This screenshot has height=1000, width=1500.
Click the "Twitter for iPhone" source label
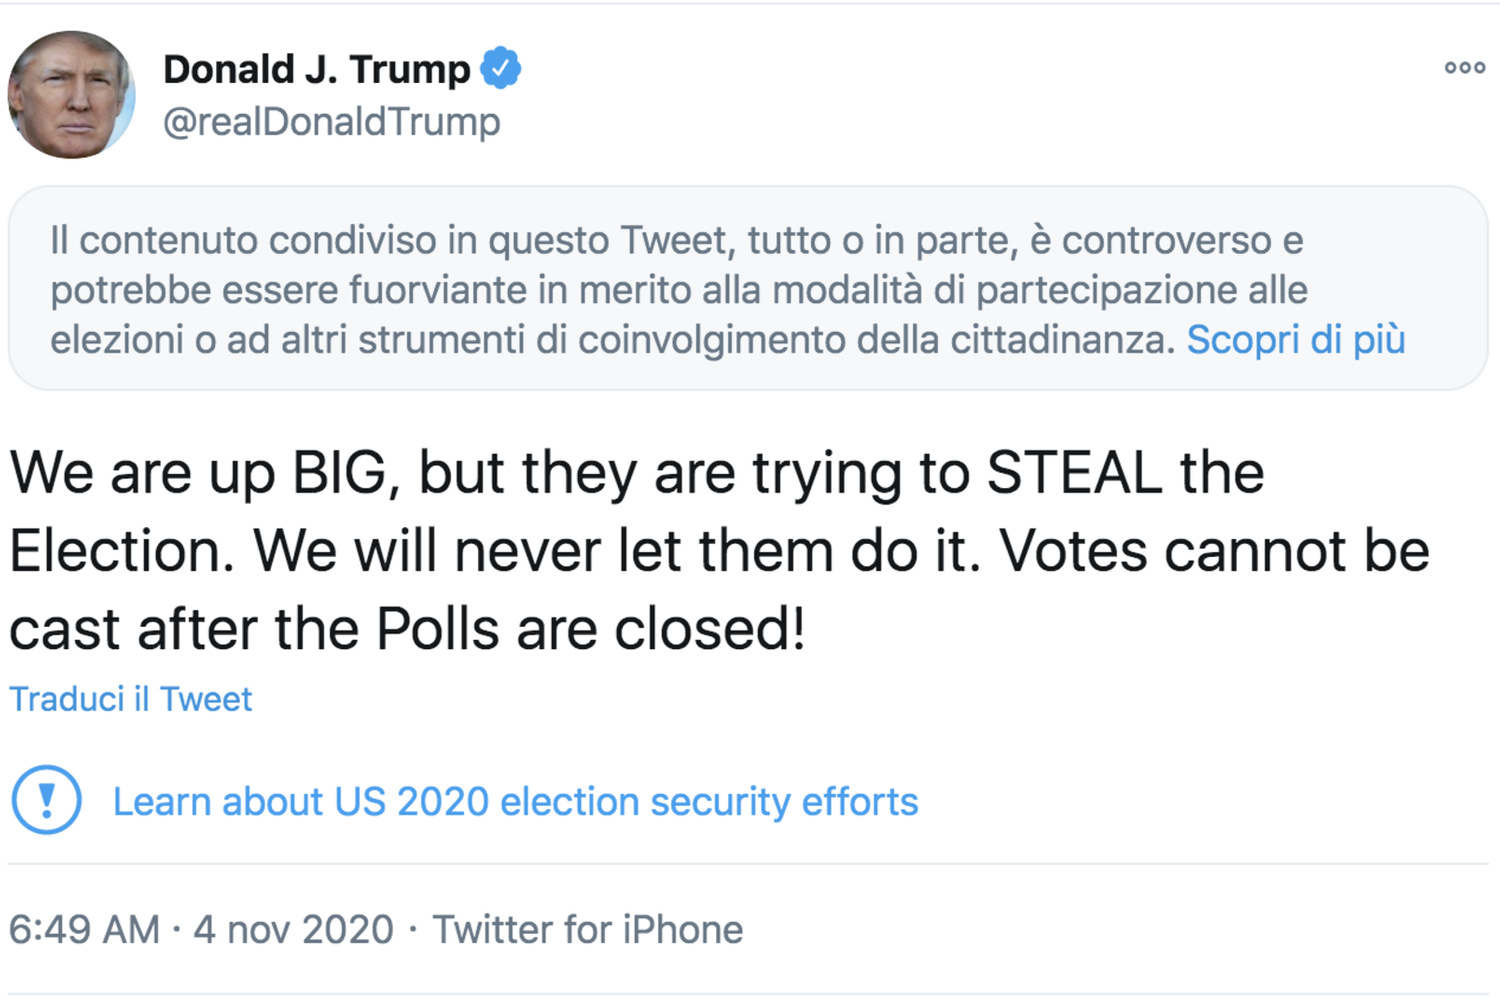tap(587, 930)
